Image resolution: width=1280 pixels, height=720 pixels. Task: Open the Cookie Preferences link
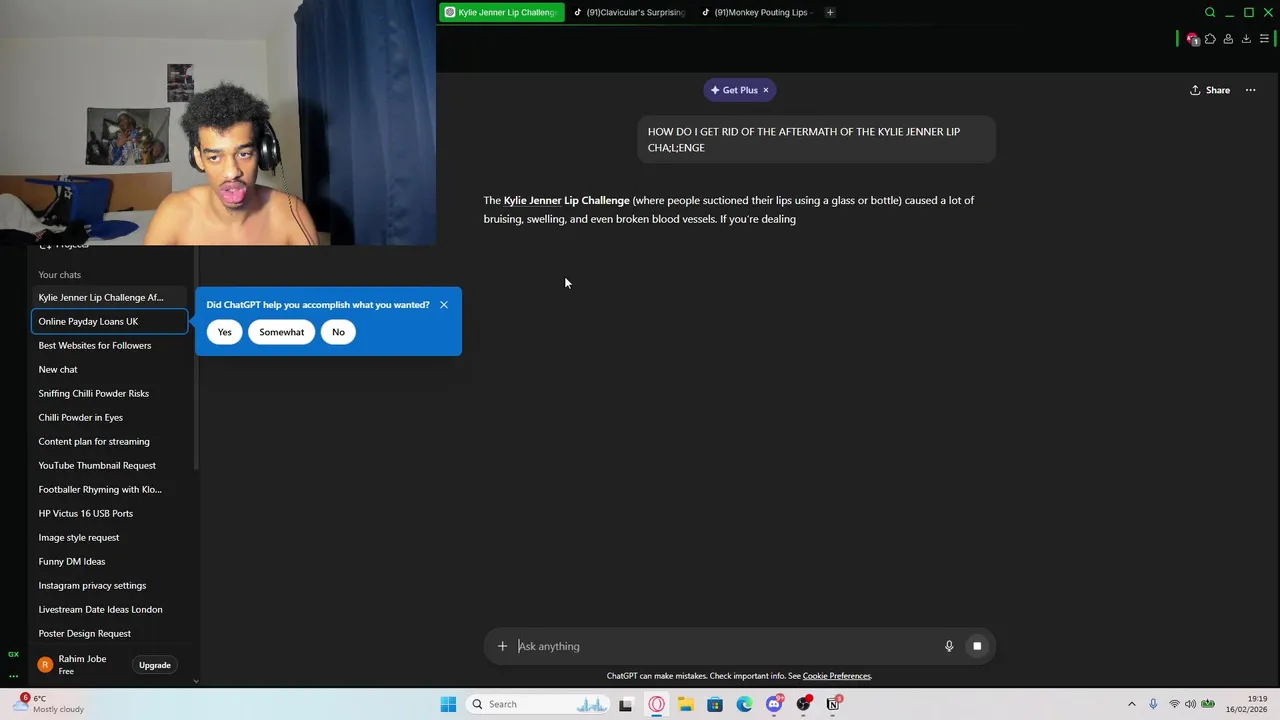point(836,676)
